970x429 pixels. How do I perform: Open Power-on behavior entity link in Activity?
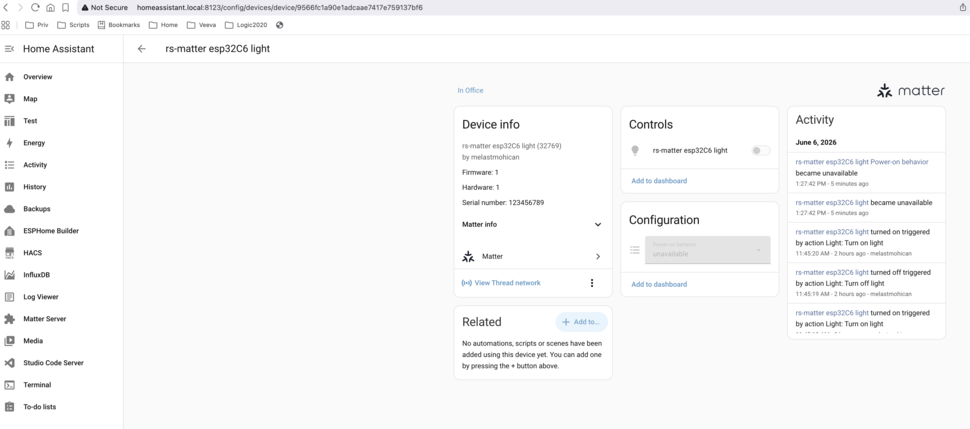click(x=862, y=162)
